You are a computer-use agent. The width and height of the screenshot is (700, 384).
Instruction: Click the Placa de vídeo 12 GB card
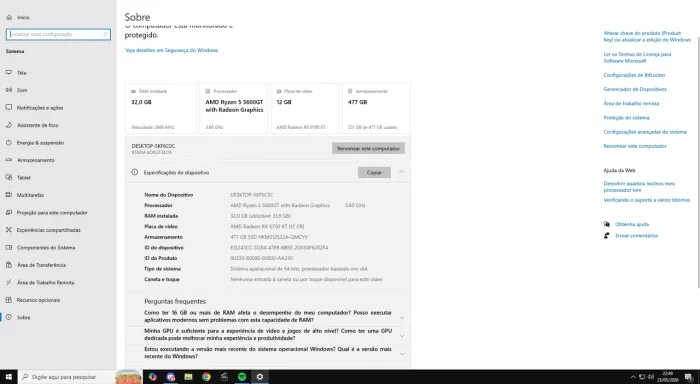coord(305,109)
